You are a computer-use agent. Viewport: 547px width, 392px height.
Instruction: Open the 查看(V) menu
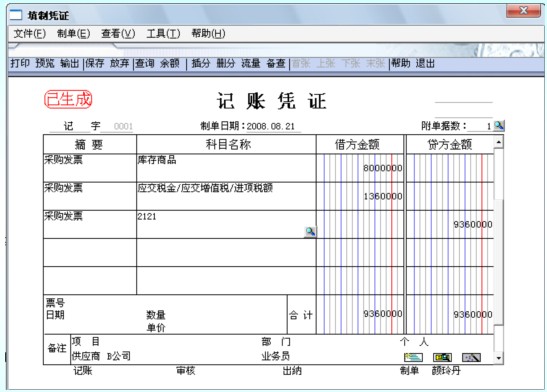point(118,33)
